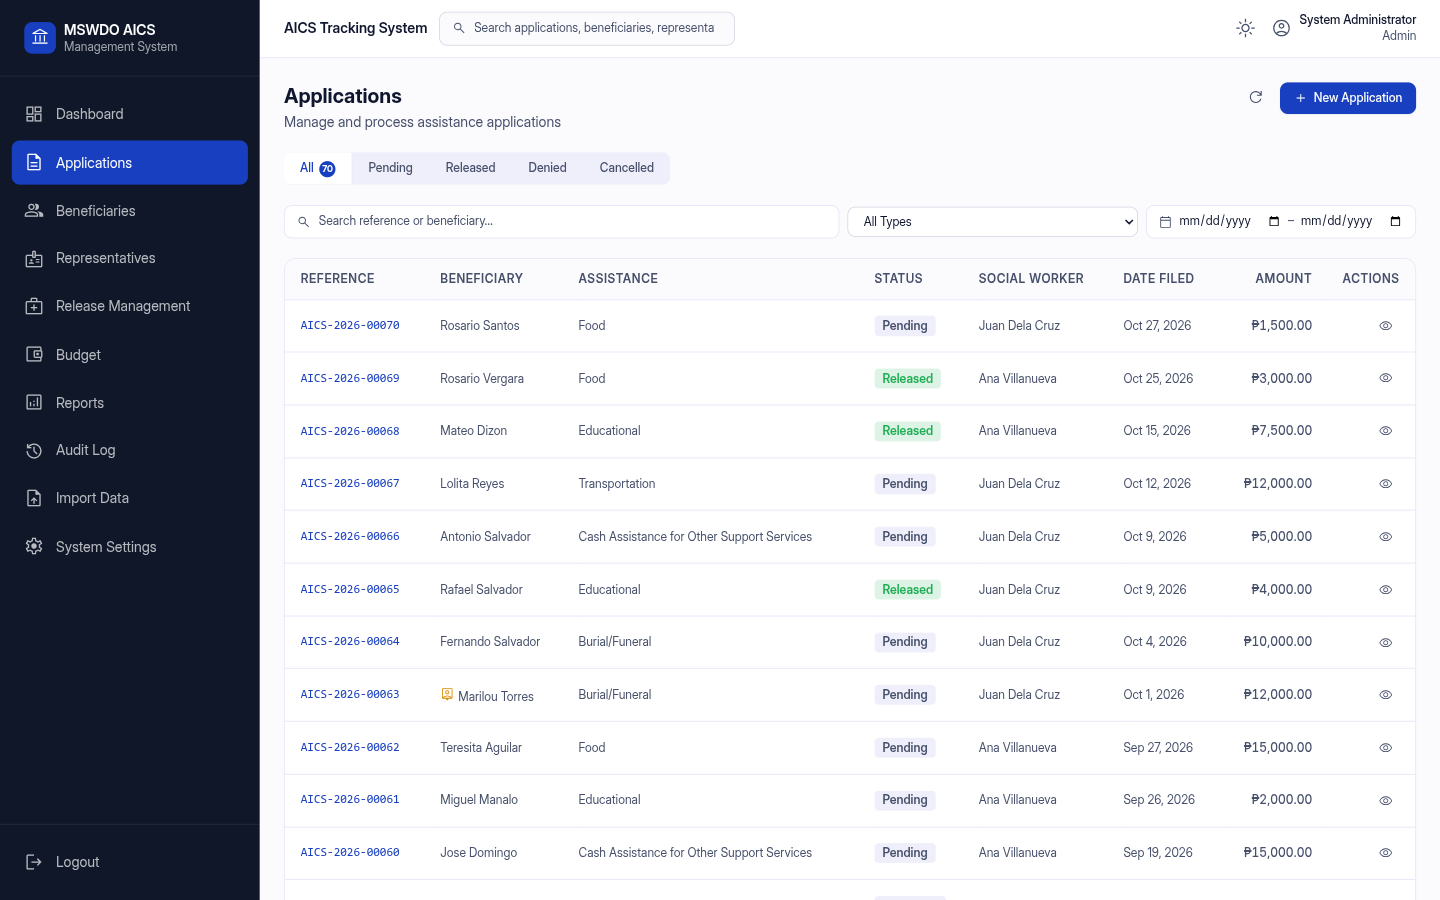The width and height of the screenshot is (1440, 900).
Task: Click the New Application button
Action: [x=1348, y=98]
